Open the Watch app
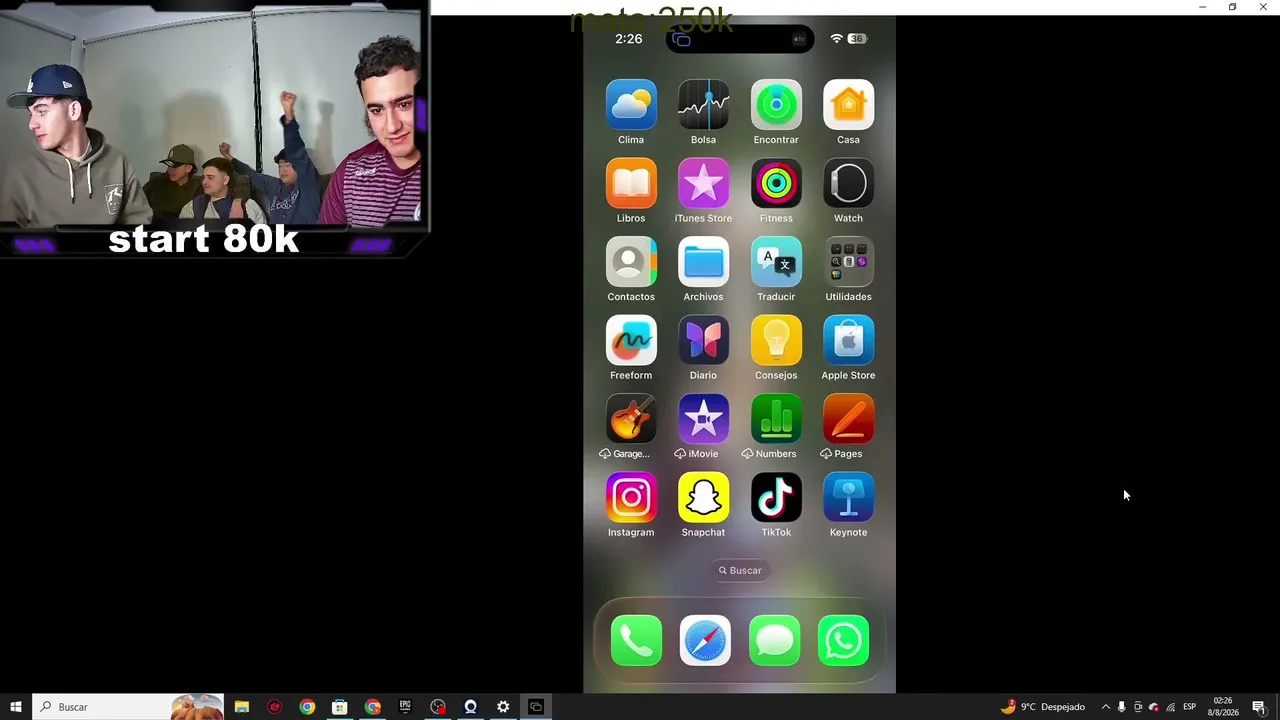Screen dimensions: 1280x720 point(848,184)
